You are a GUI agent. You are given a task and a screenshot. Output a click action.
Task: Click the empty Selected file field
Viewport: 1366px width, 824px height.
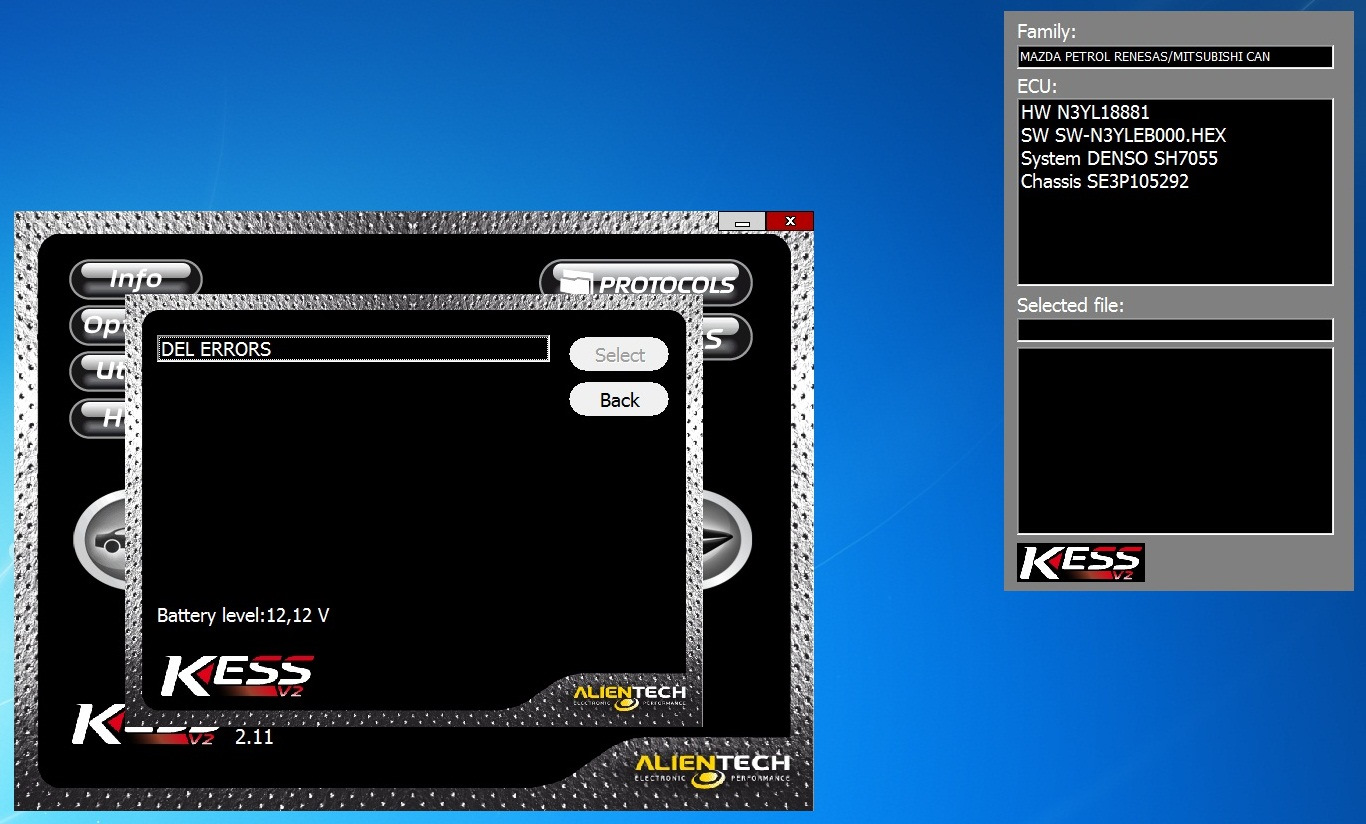[1175, 330]
